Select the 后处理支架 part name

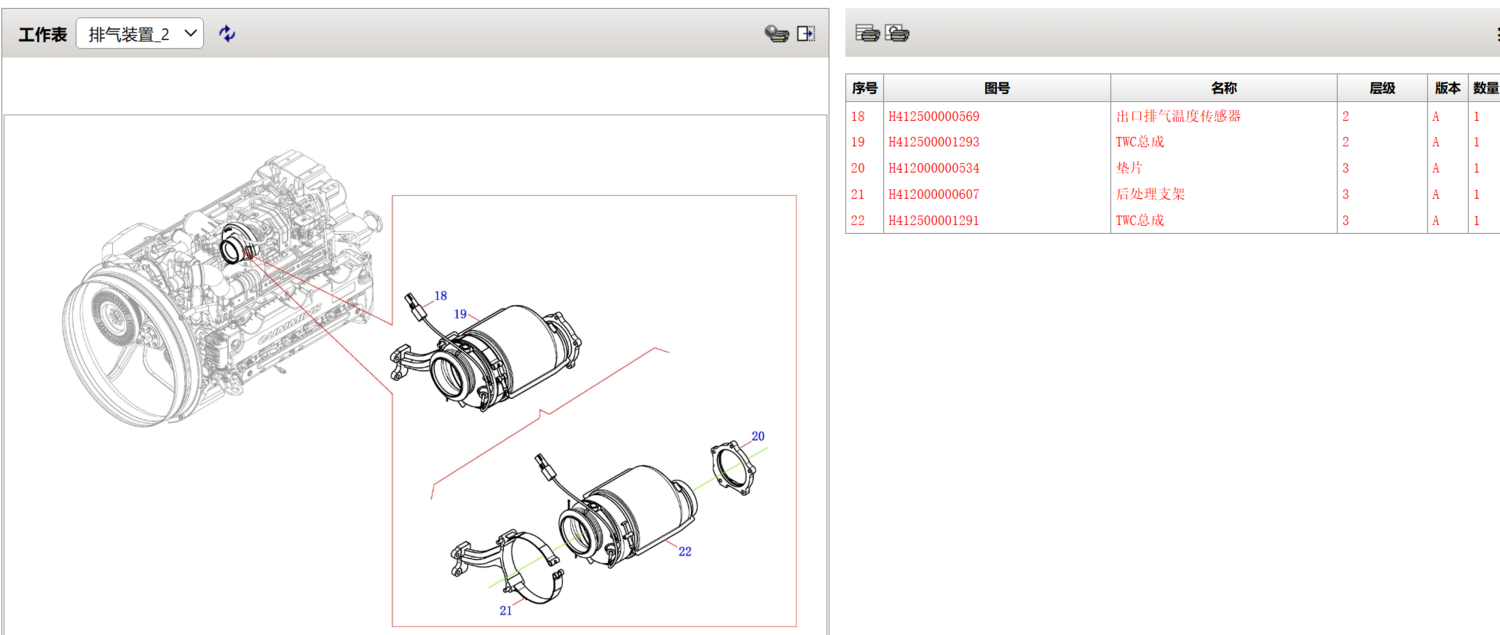(1150, 194)
